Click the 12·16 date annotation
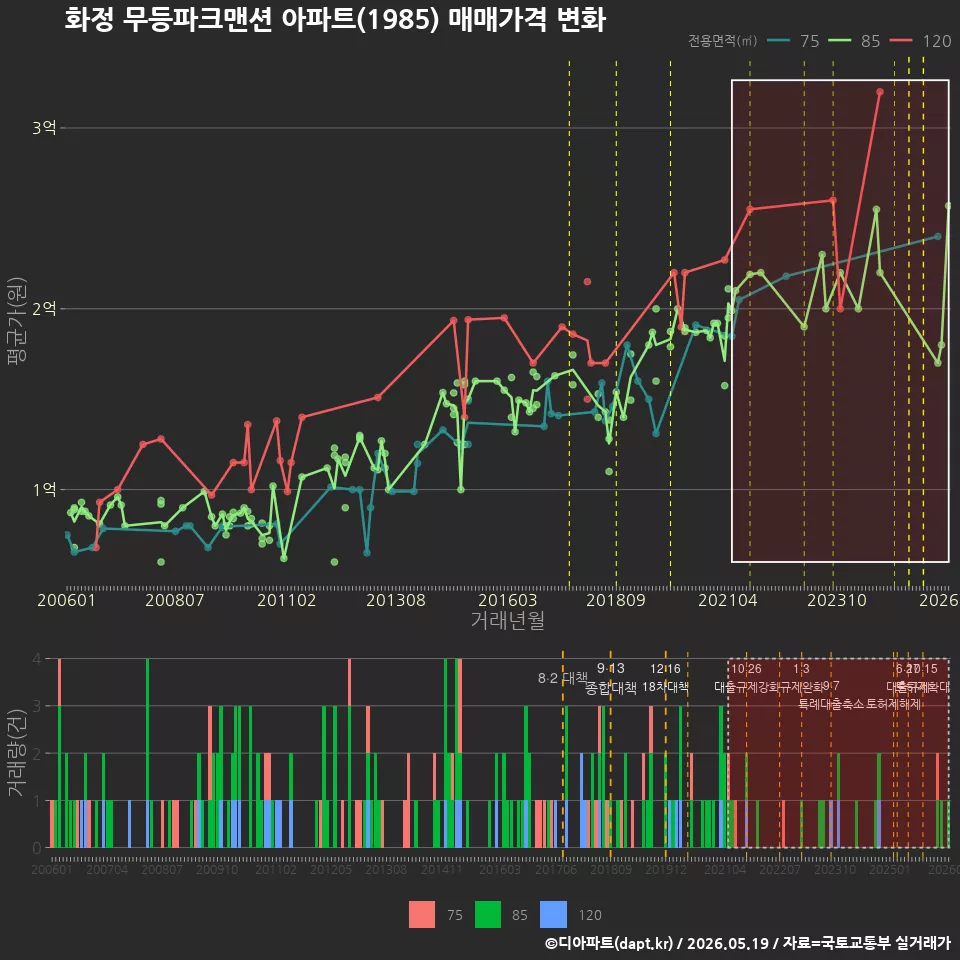This screenshot has width=960, height=960. pyautogui.click(x=666, y=669)
